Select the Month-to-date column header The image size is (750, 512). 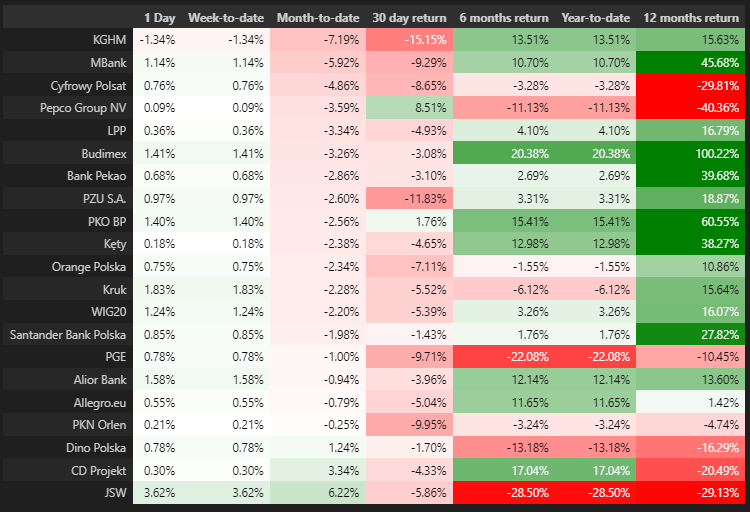(x=316, y=17)
